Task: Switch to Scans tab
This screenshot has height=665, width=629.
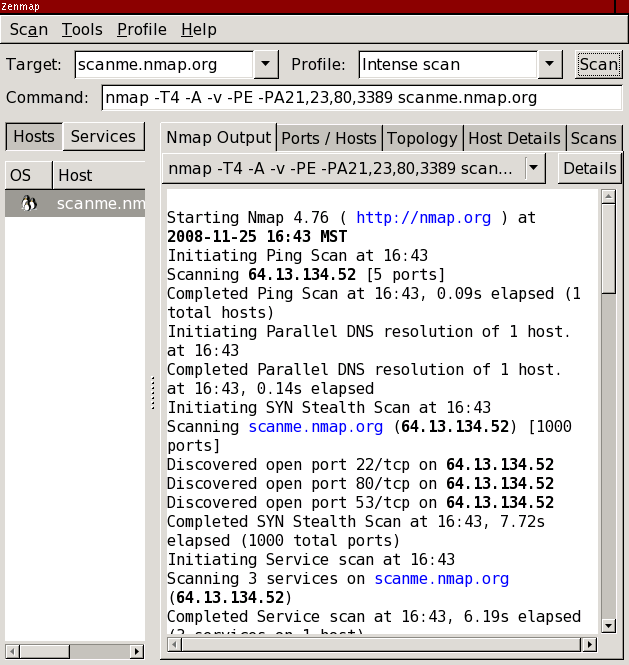Action: 593,138
